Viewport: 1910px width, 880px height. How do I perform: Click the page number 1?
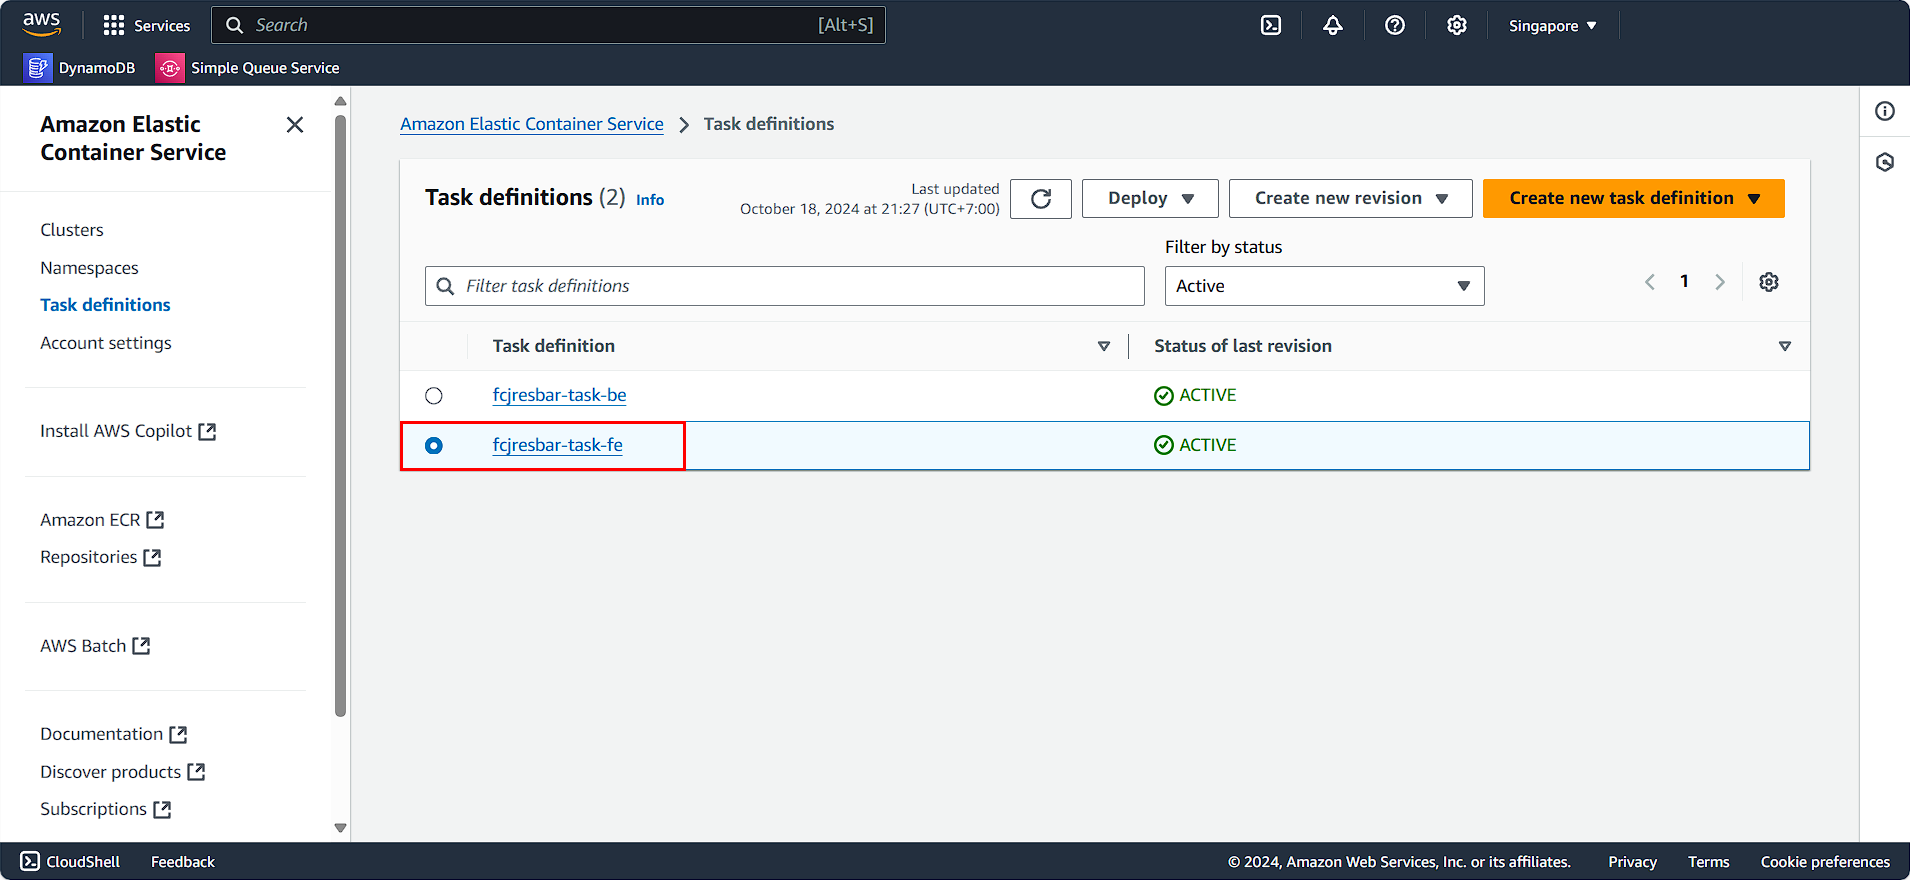(1685, 282)
